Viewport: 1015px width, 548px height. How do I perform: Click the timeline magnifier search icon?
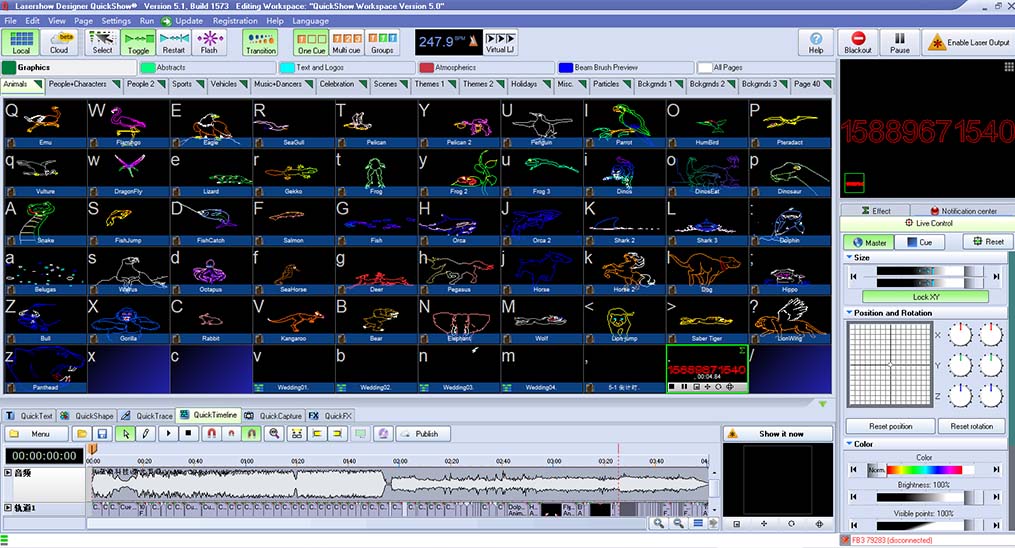point(274,433)
